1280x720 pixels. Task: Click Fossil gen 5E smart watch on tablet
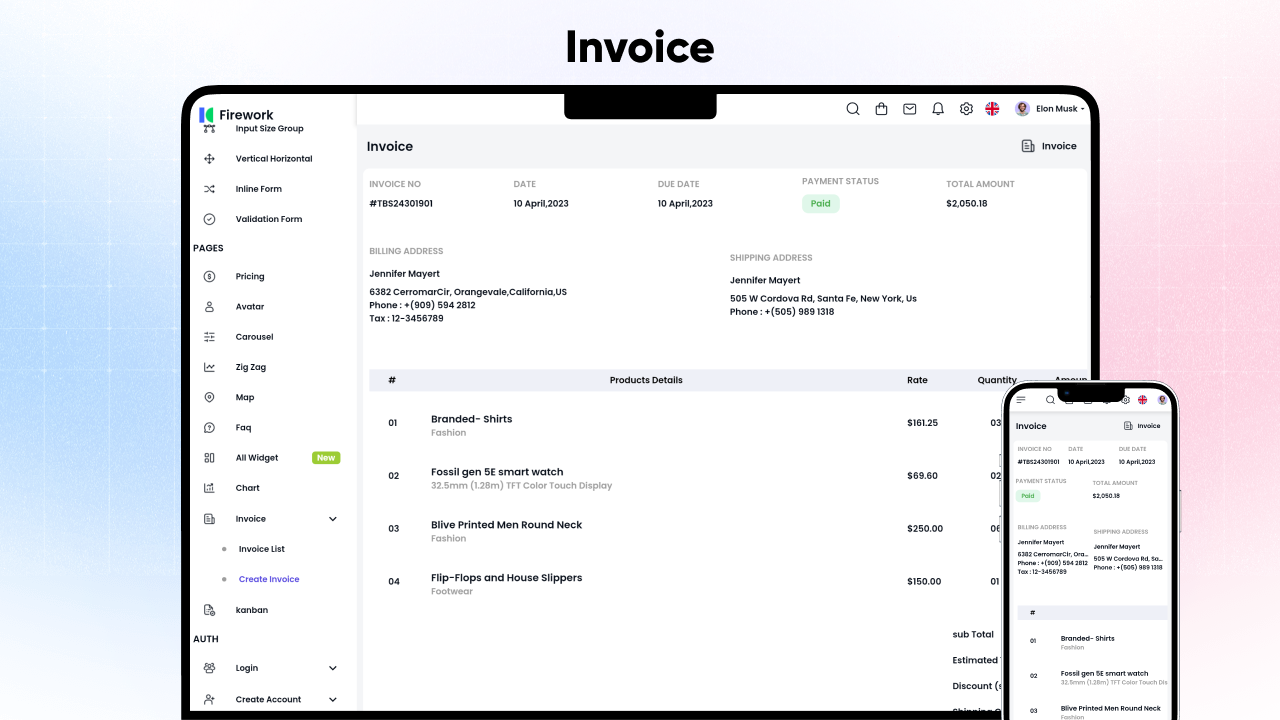[497, 472]
